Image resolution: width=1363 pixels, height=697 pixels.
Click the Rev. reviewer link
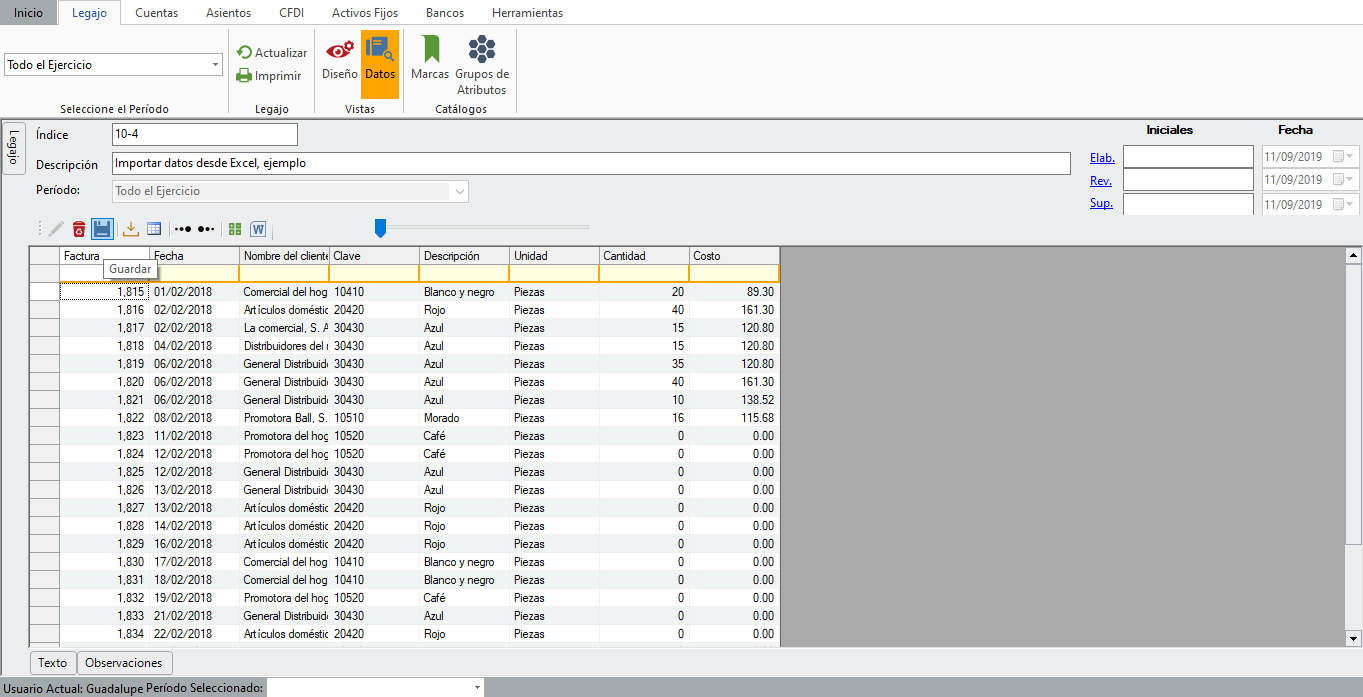coord(1100,181)
